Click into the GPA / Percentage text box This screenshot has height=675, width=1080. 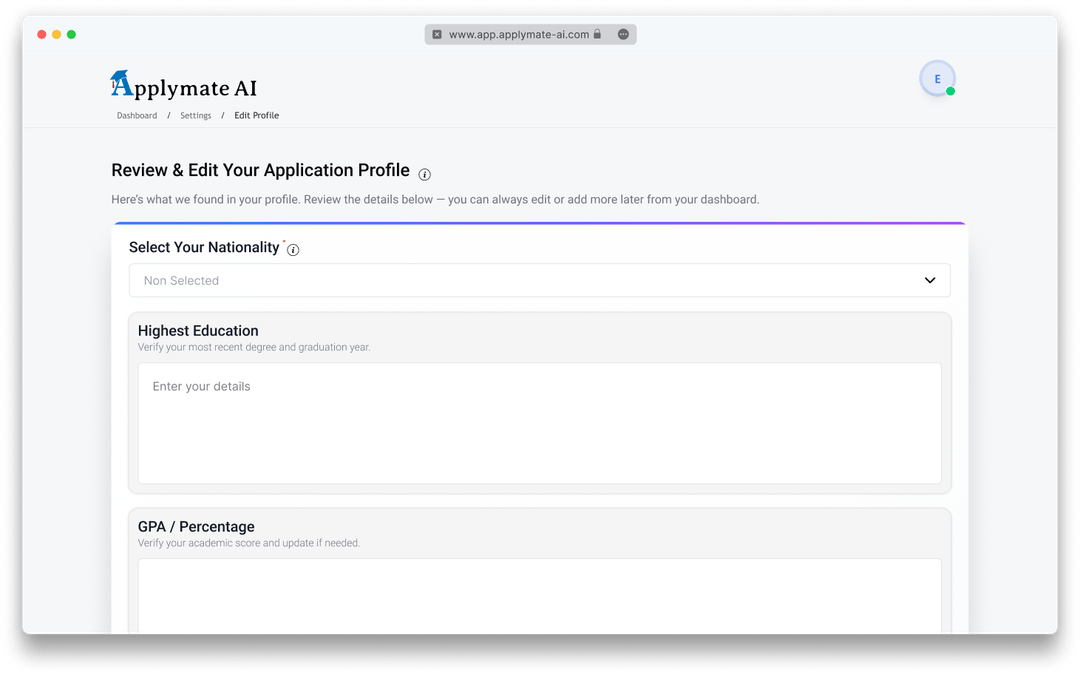pos(539,595)
